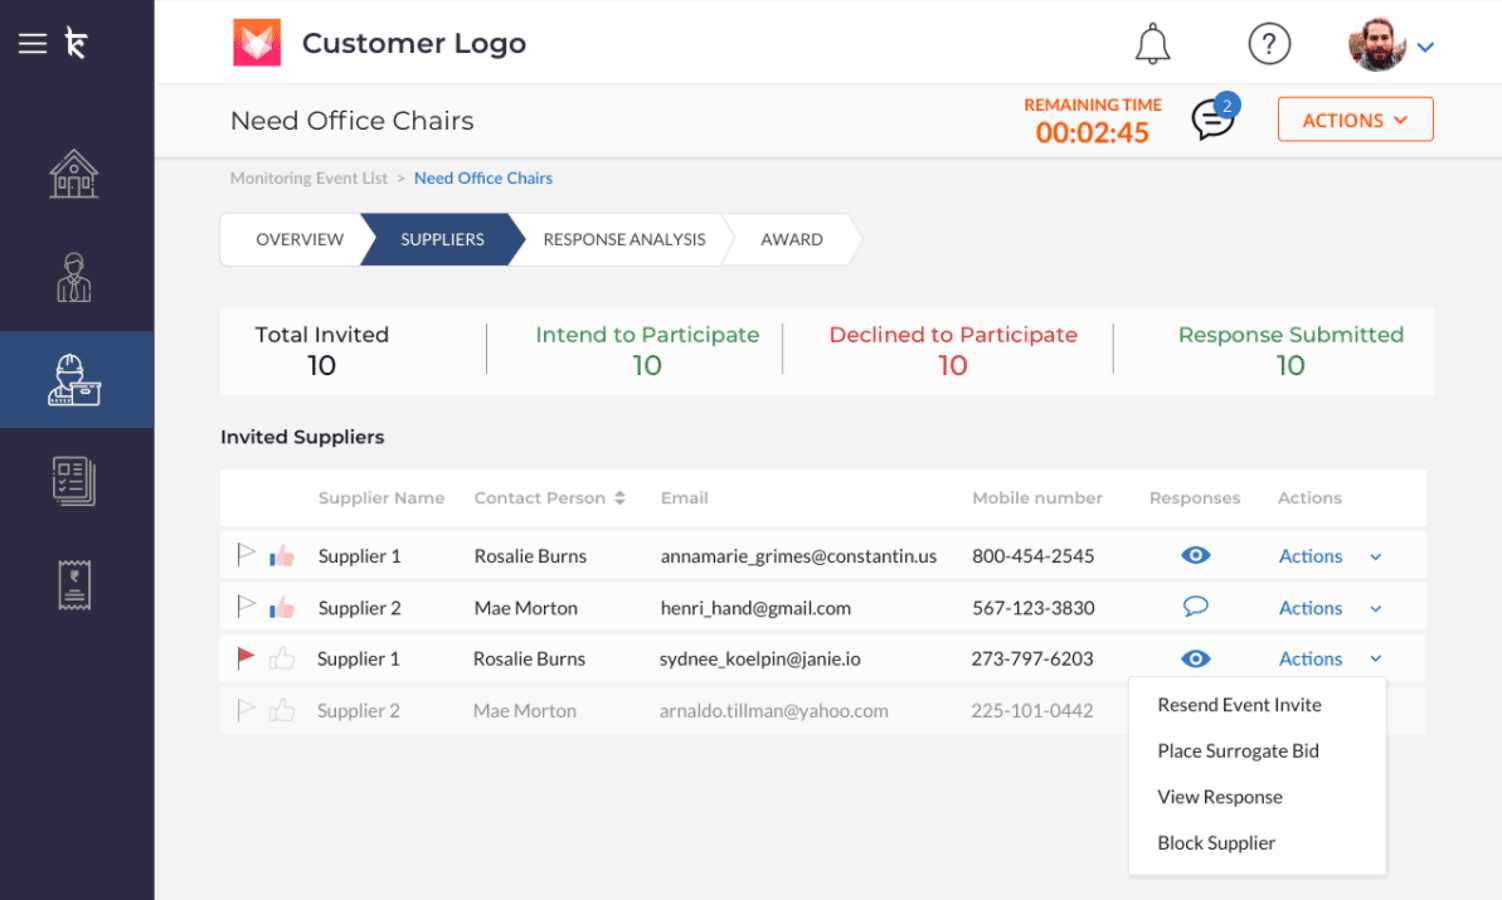Click the home building icon in sidebar
Screen dimensions: 1502x900
click(x=74, y=174)
